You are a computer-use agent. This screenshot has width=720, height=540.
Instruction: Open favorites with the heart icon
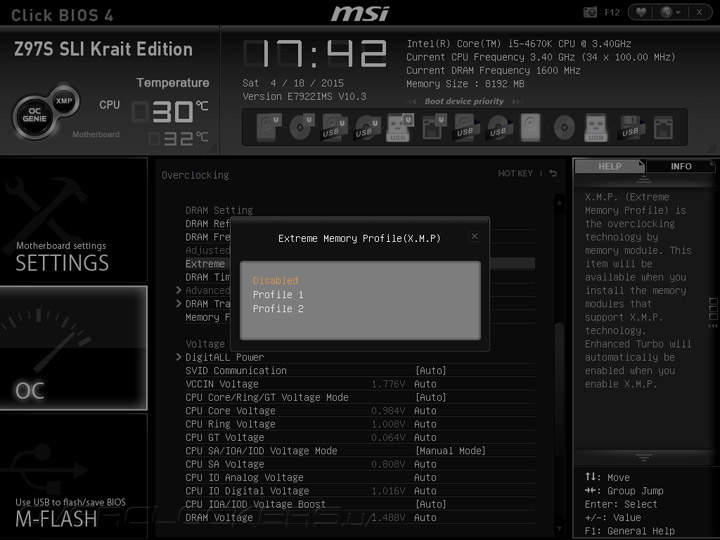click(641, 12)
